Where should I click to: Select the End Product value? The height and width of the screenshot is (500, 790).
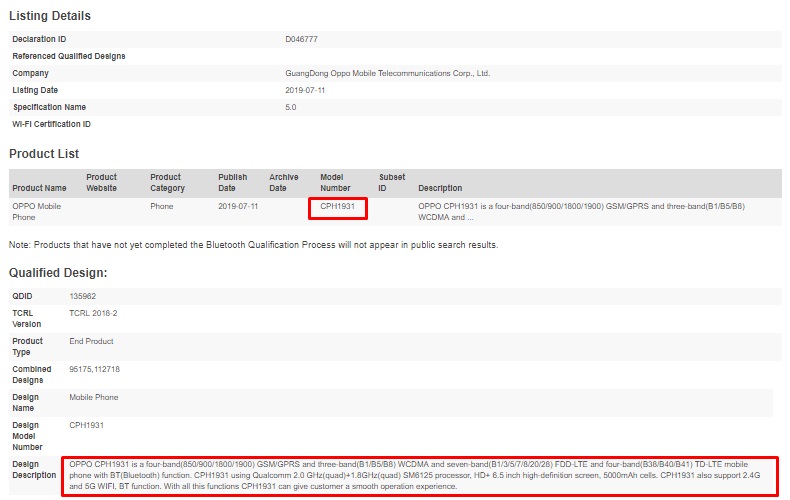coord(91,341)
